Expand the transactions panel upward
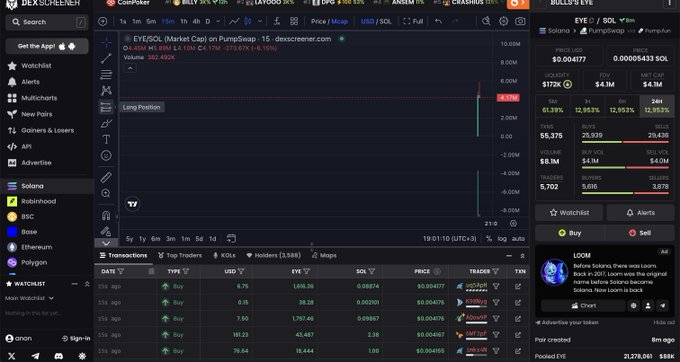The image size is (680, 362). pyautogui.click(x=522, y=256)
